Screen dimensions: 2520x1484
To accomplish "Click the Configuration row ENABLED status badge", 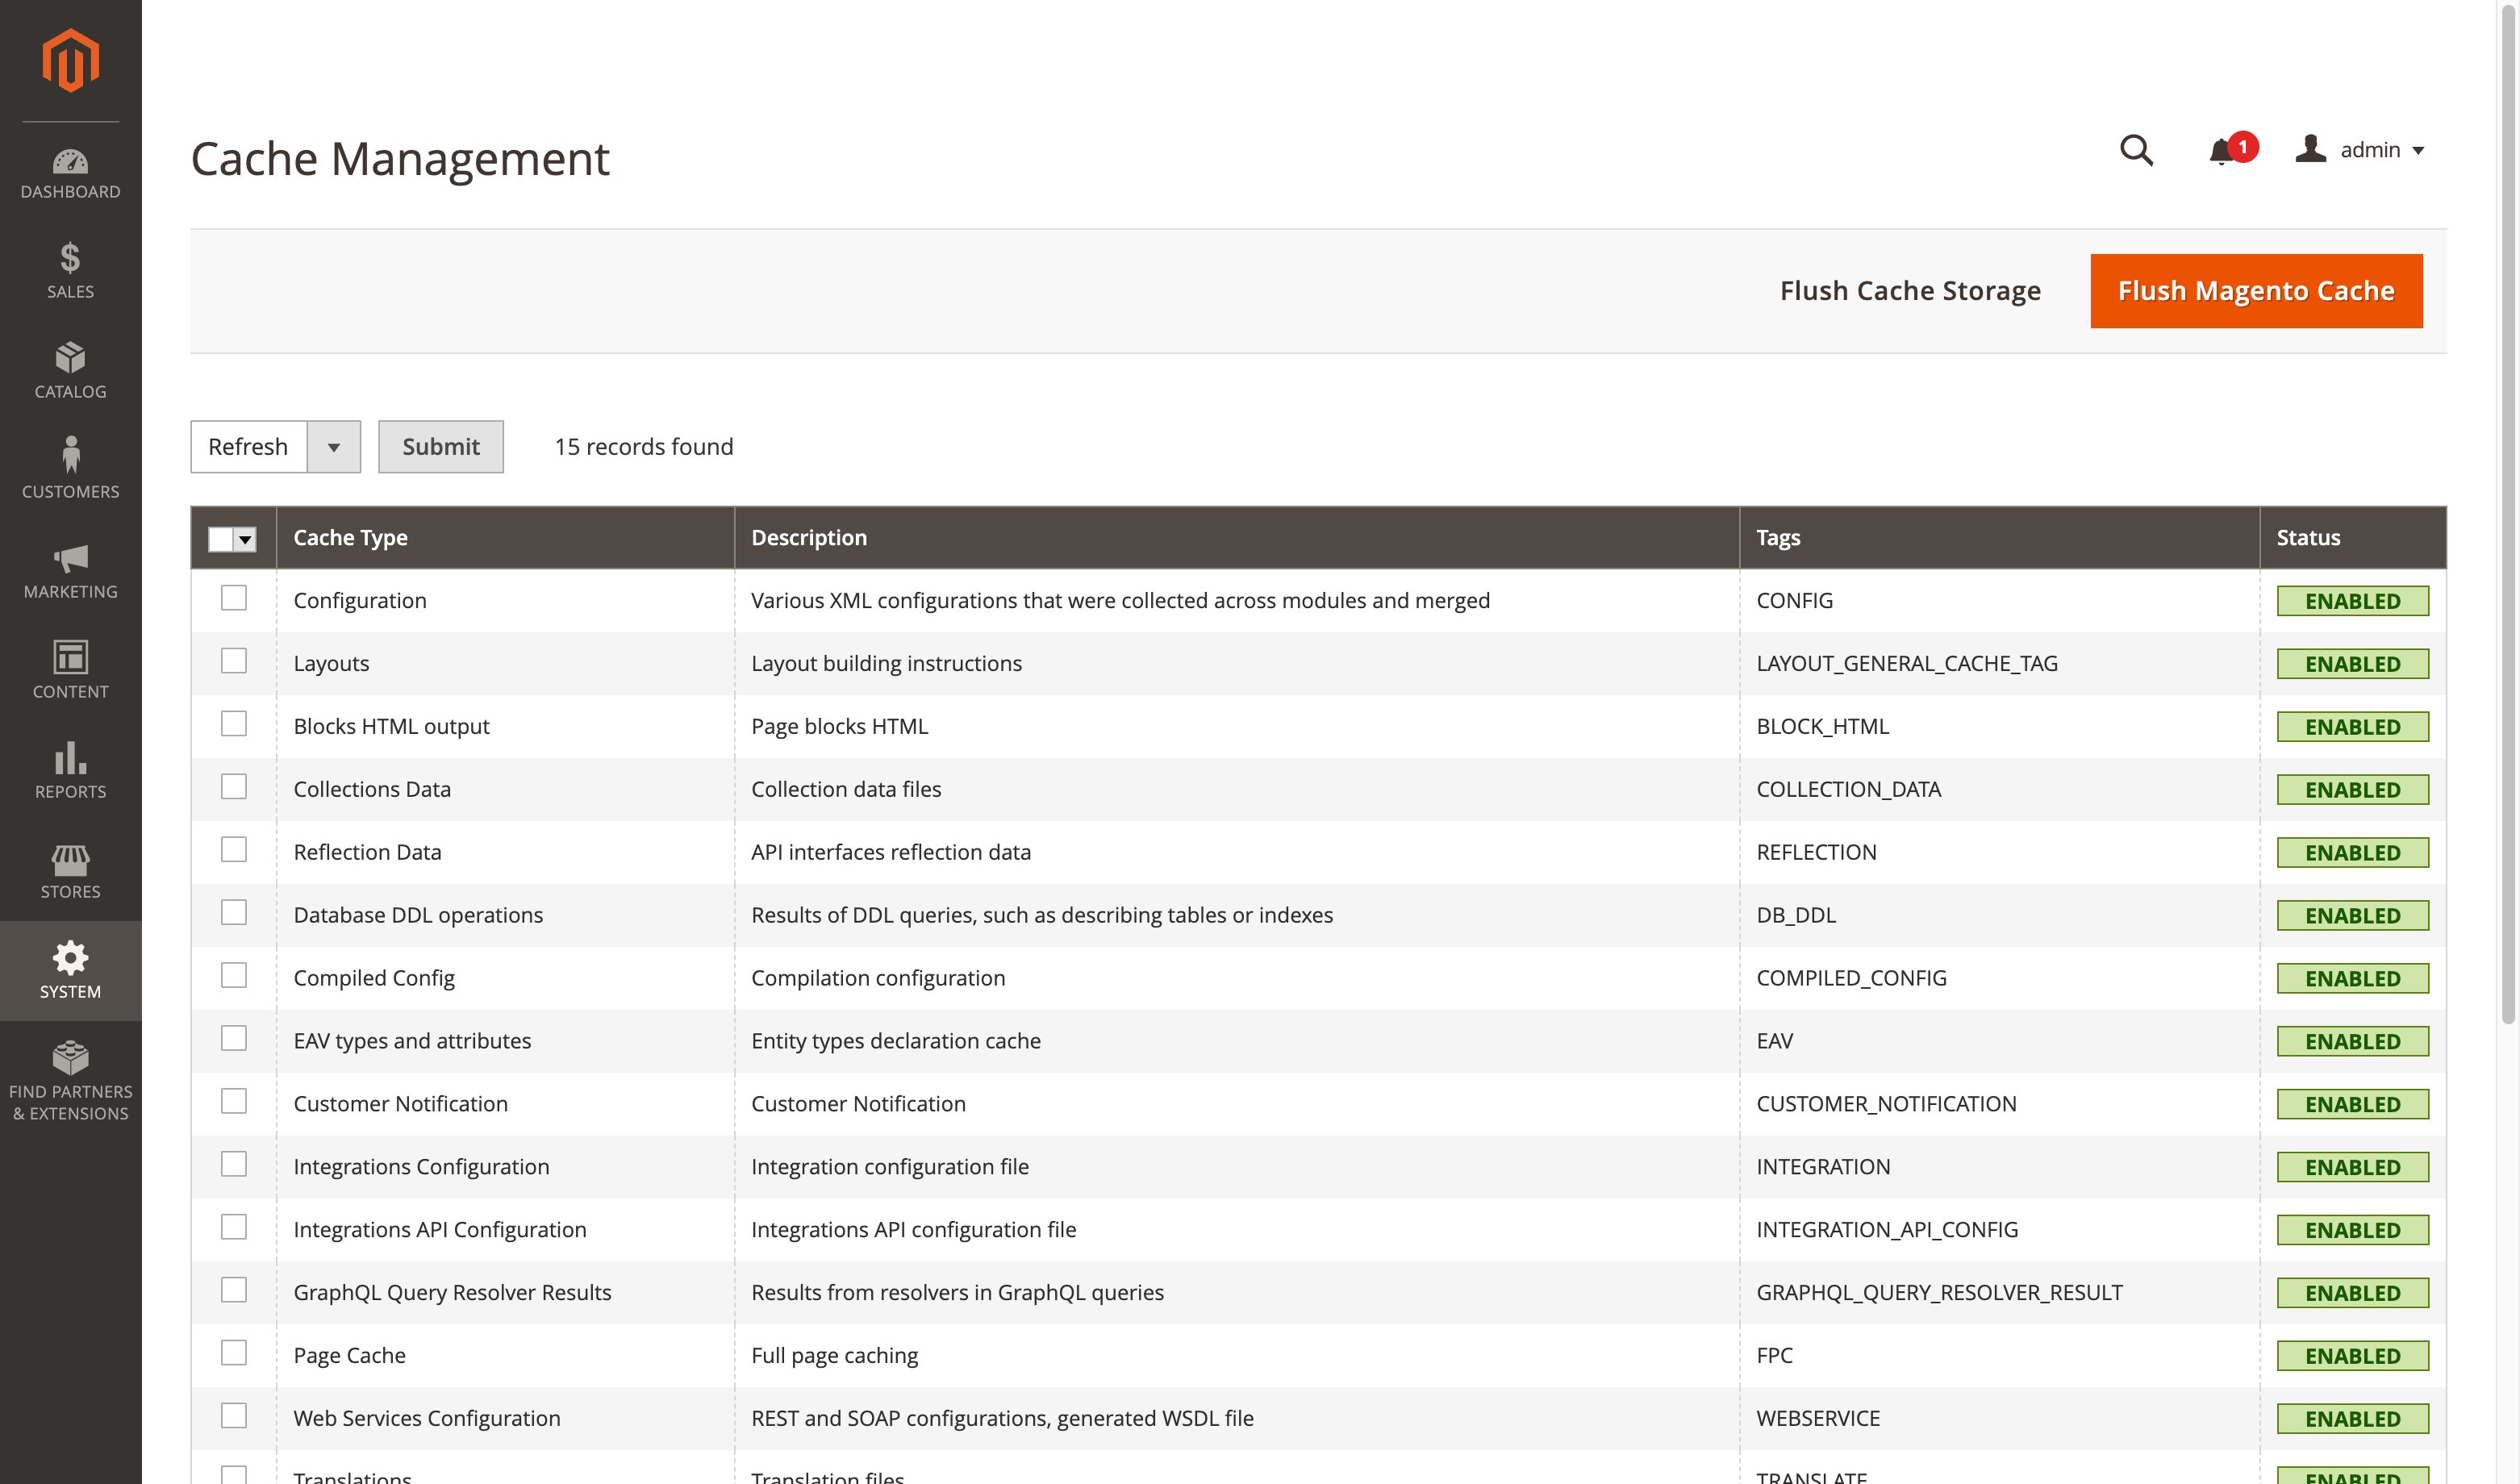I will [2353, 600].
